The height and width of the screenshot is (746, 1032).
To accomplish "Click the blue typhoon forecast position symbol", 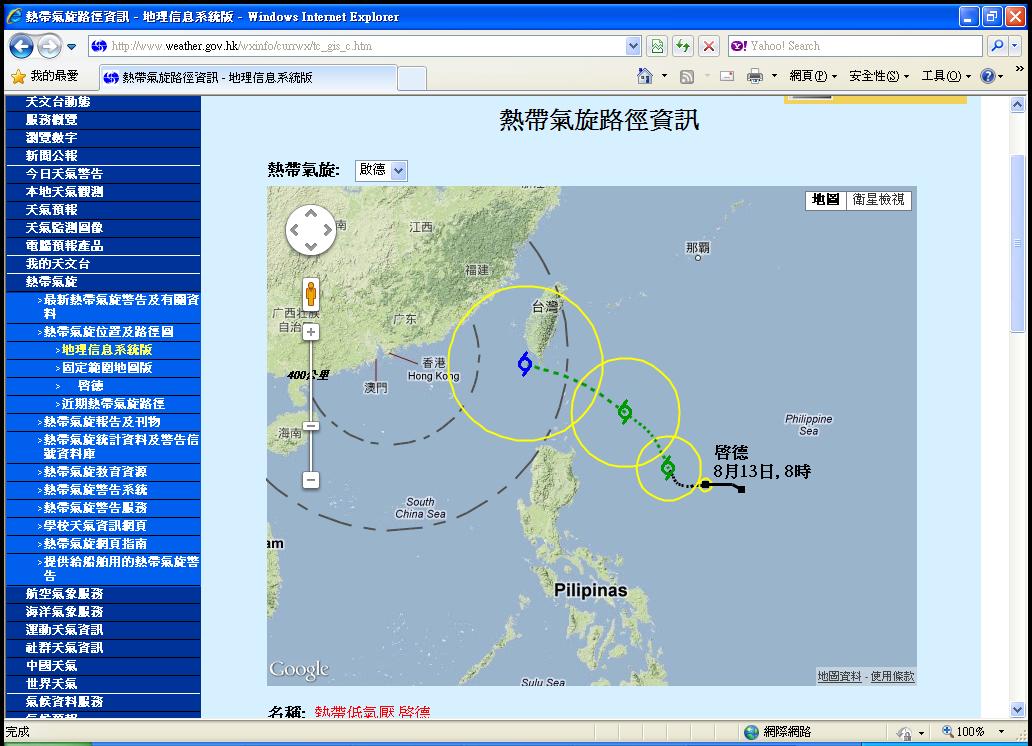I will pos(524,364).
